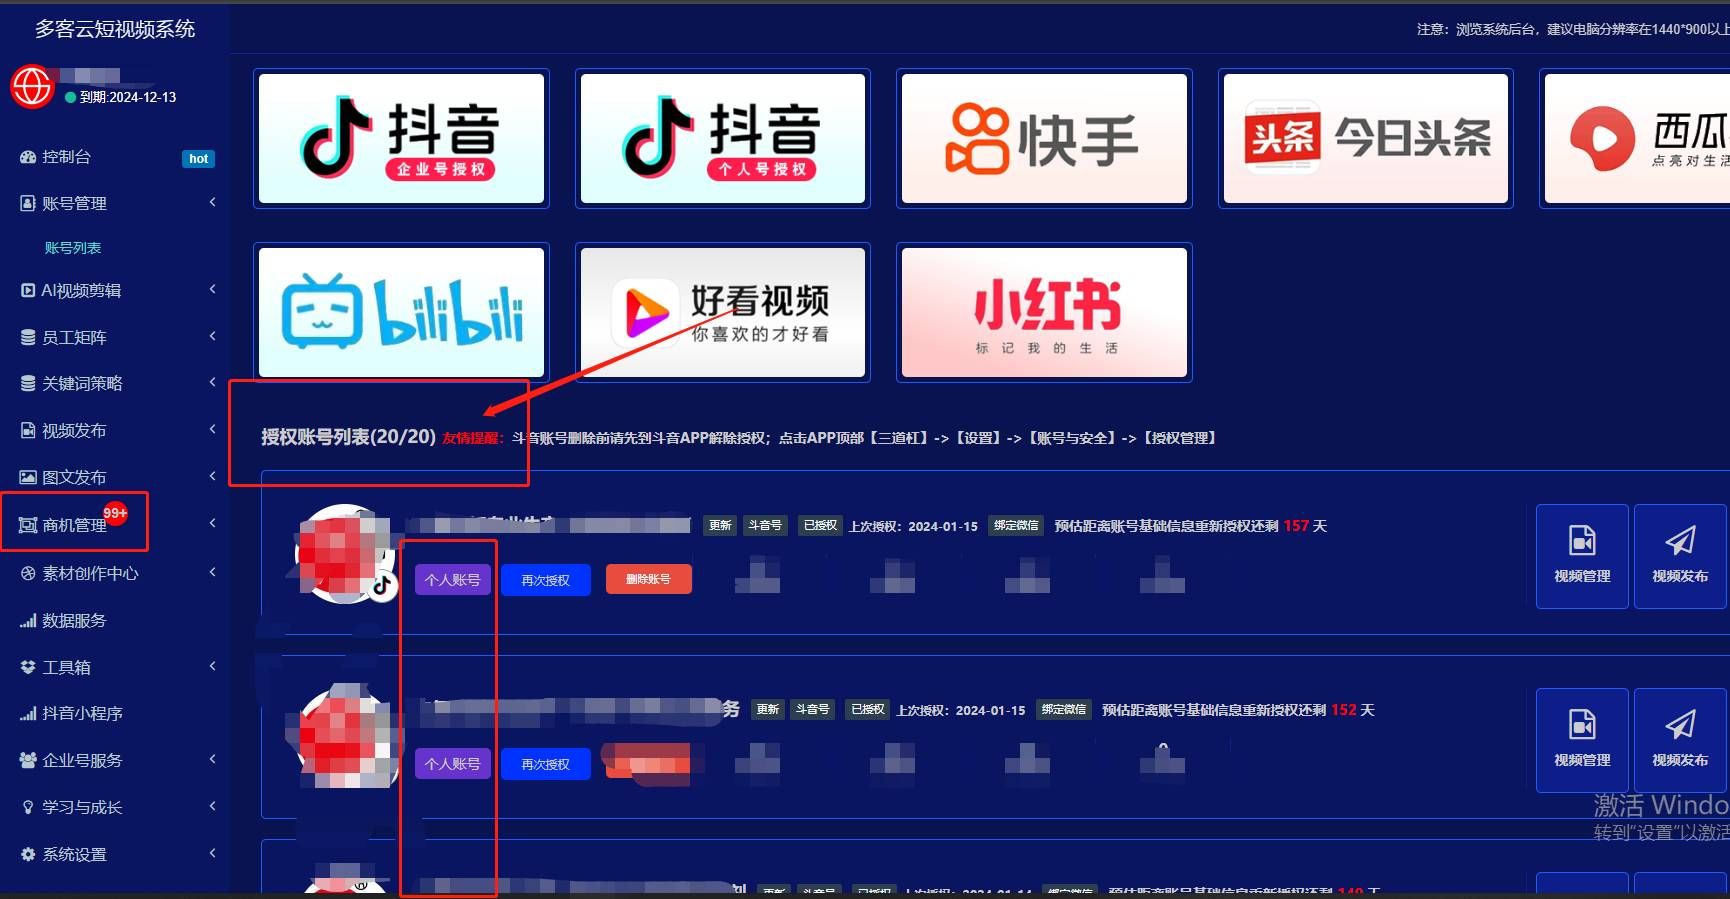Click the 关键词策略 sidebar icon
This screenshot has width=1730, height=899.
28,383
